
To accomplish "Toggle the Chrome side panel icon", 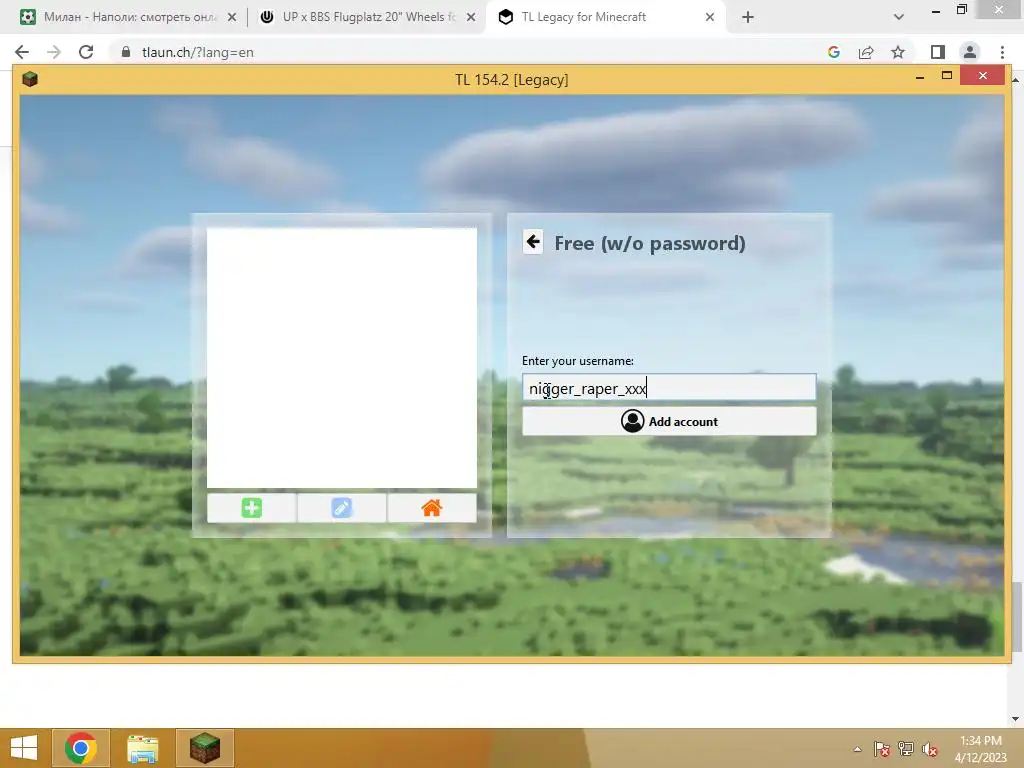I will click(938, 52).
